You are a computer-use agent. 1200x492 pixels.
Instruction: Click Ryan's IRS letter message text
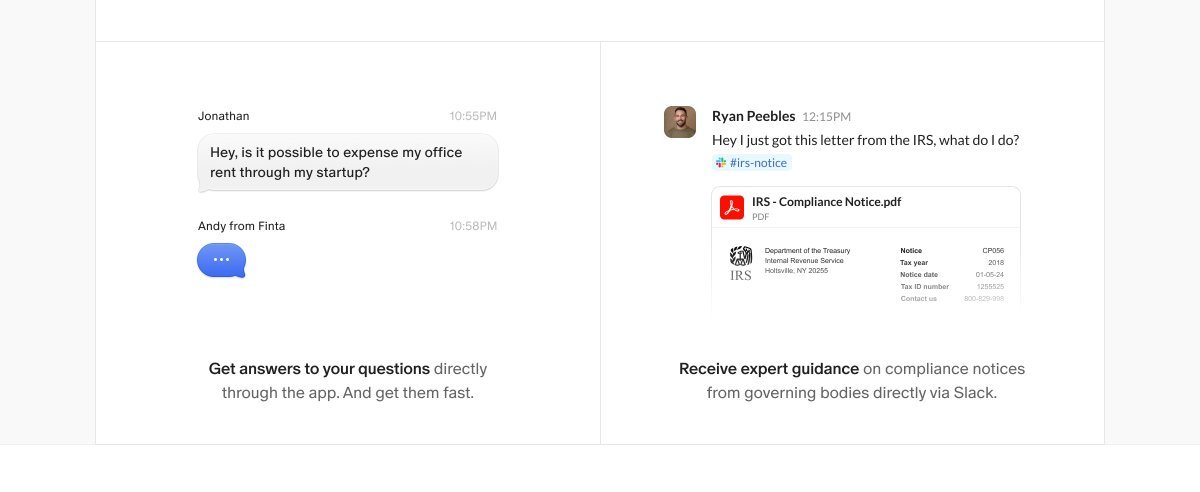pos(865,140)
